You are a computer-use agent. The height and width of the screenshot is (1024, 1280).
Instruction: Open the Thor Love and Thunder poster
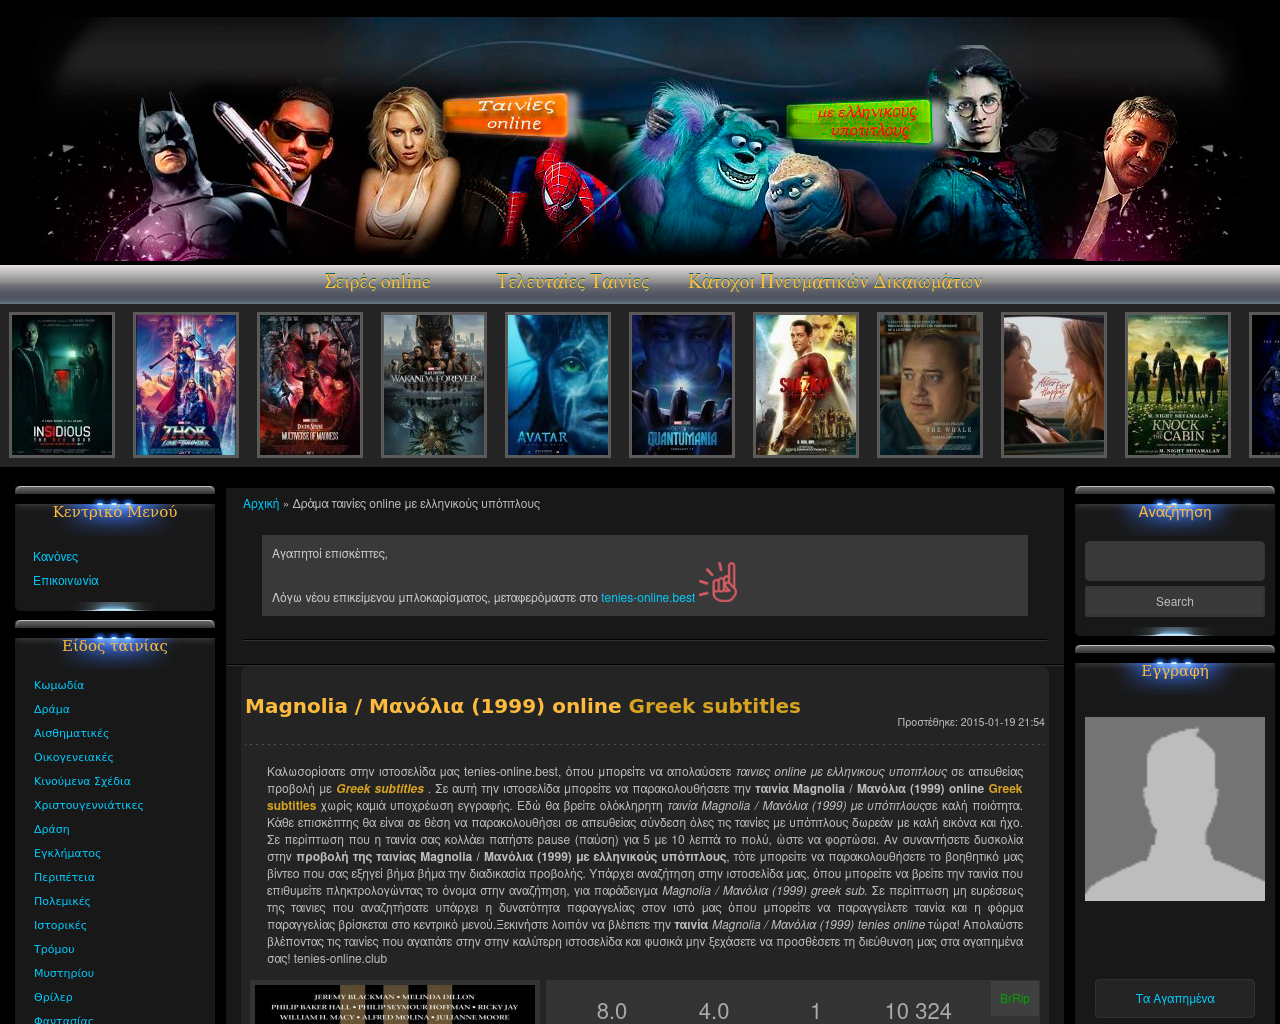[186, 385]
